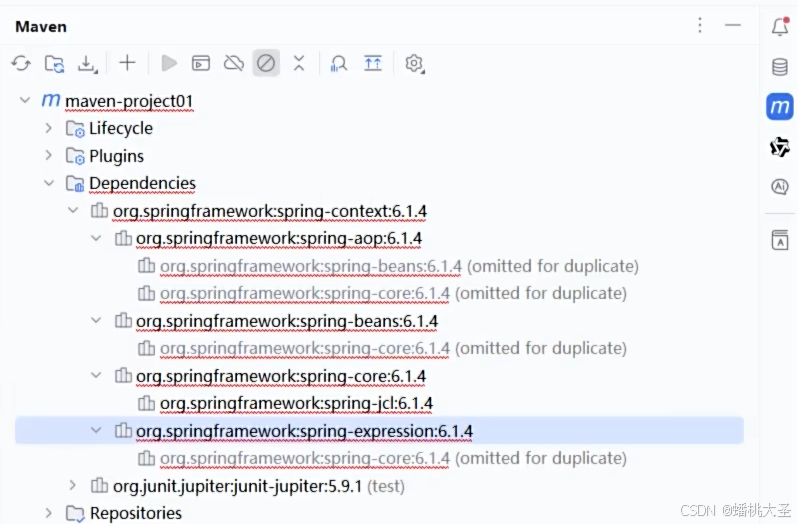
Task: Open translation document sidebar icon
Action: click(x=780, y=240)
